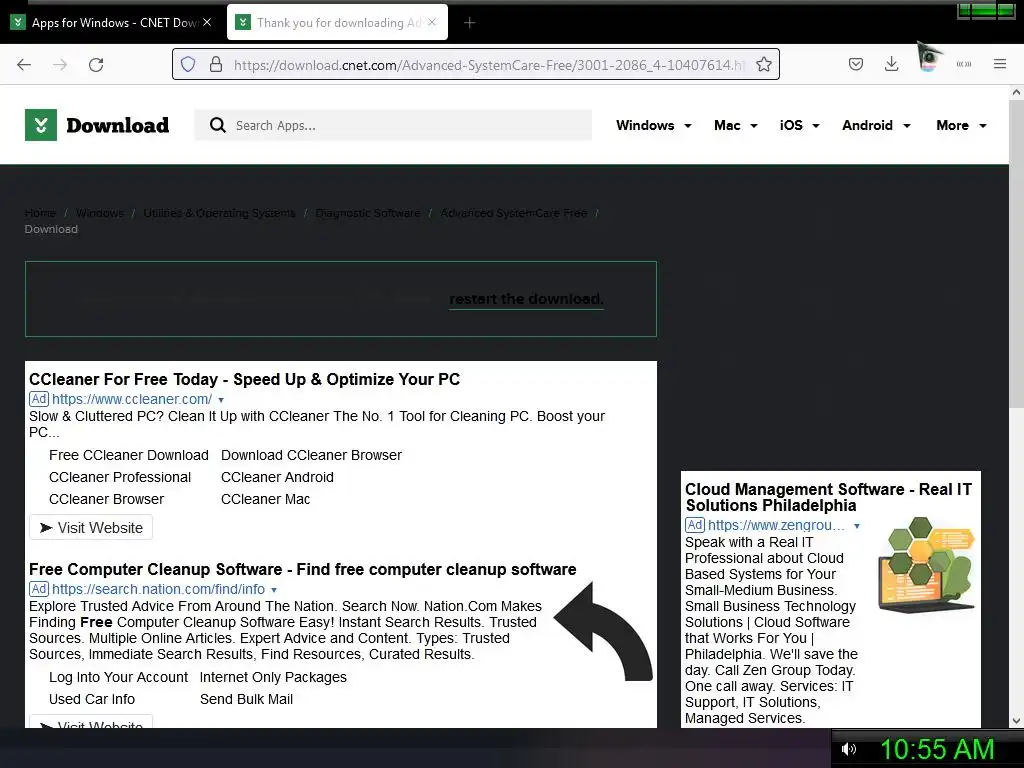Viewport: 1024px width, 768px height.
Task: Open Advanced SystemCare Free breadcrumb
Action: tap(513, 213)
